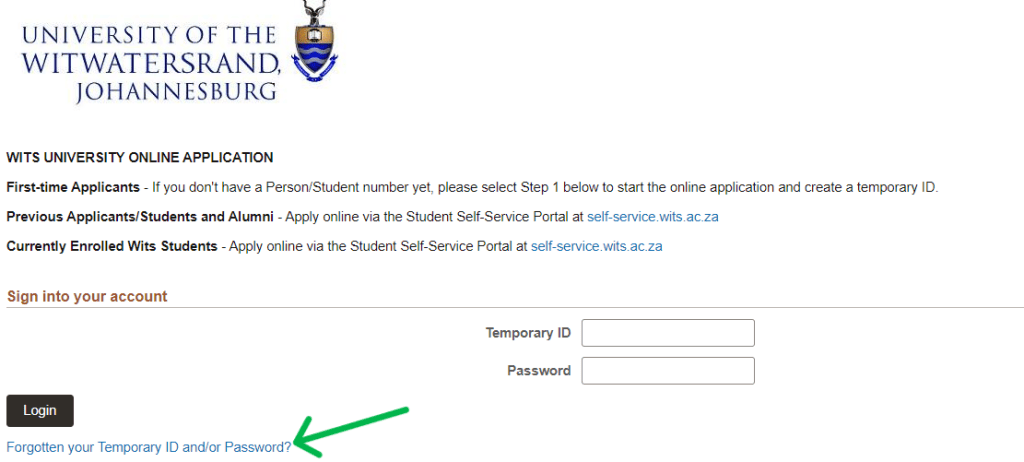Click the Login button
The image size is (1024, 462).
(40, 410)
